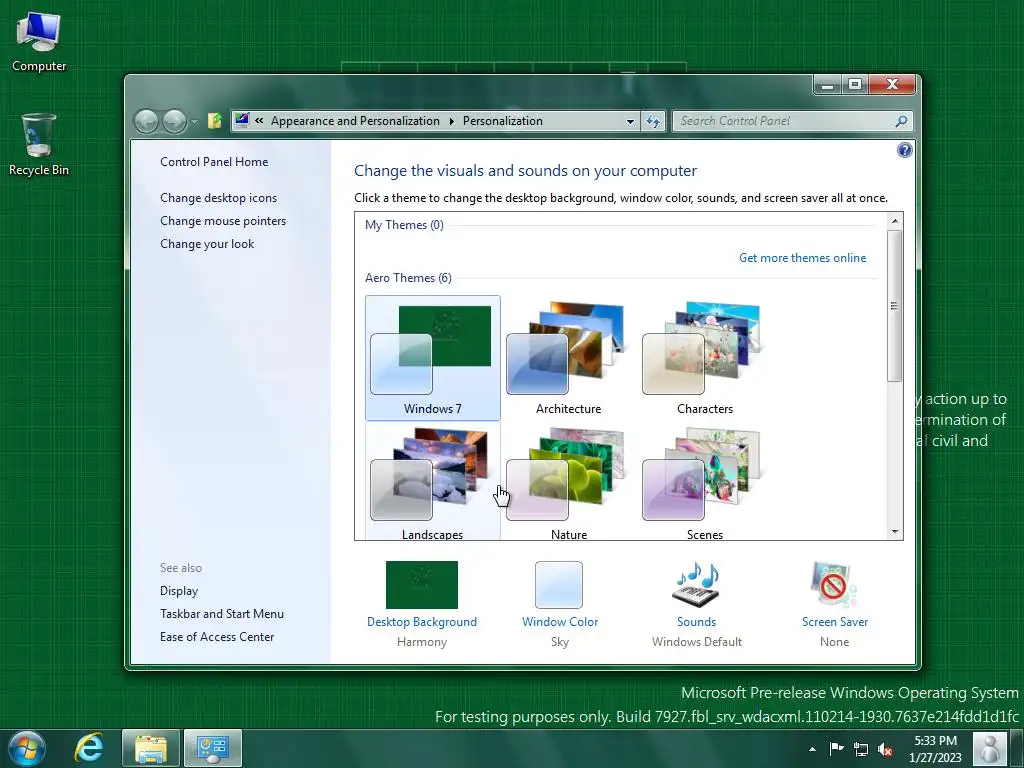Expand the arrow after Appearance and Personalization
The image size is (1024, 768).
point(451,121)
